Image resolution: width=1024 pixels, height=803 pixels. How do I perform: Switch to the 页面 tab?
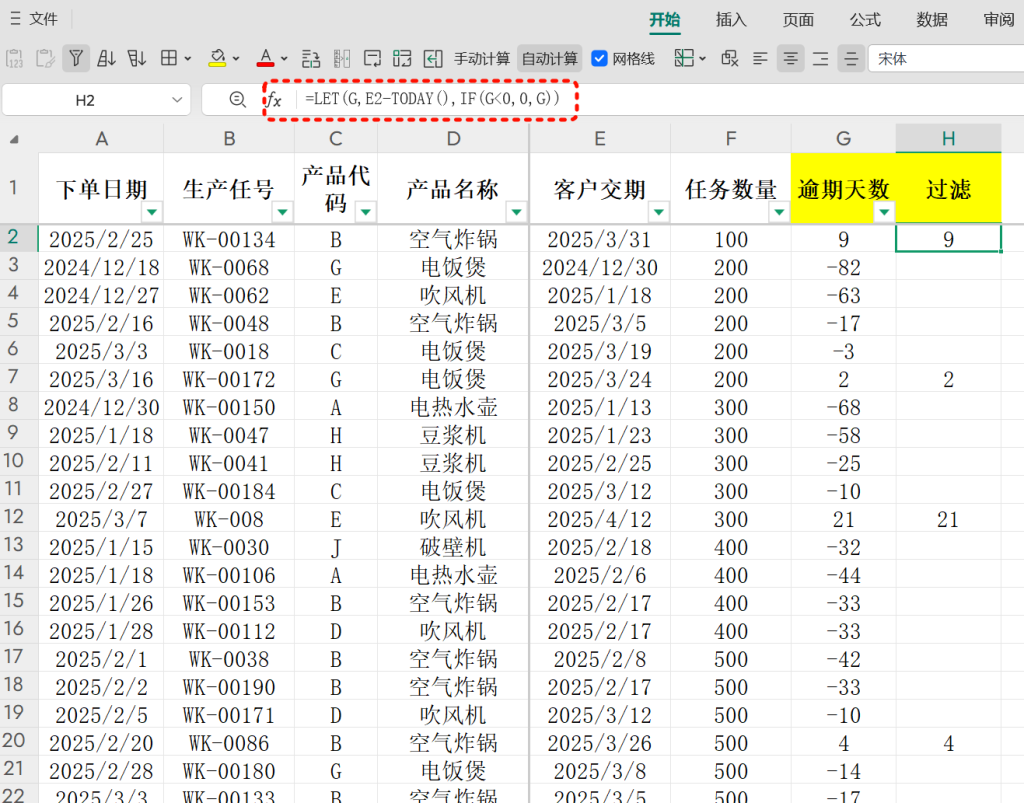point(798,20)
